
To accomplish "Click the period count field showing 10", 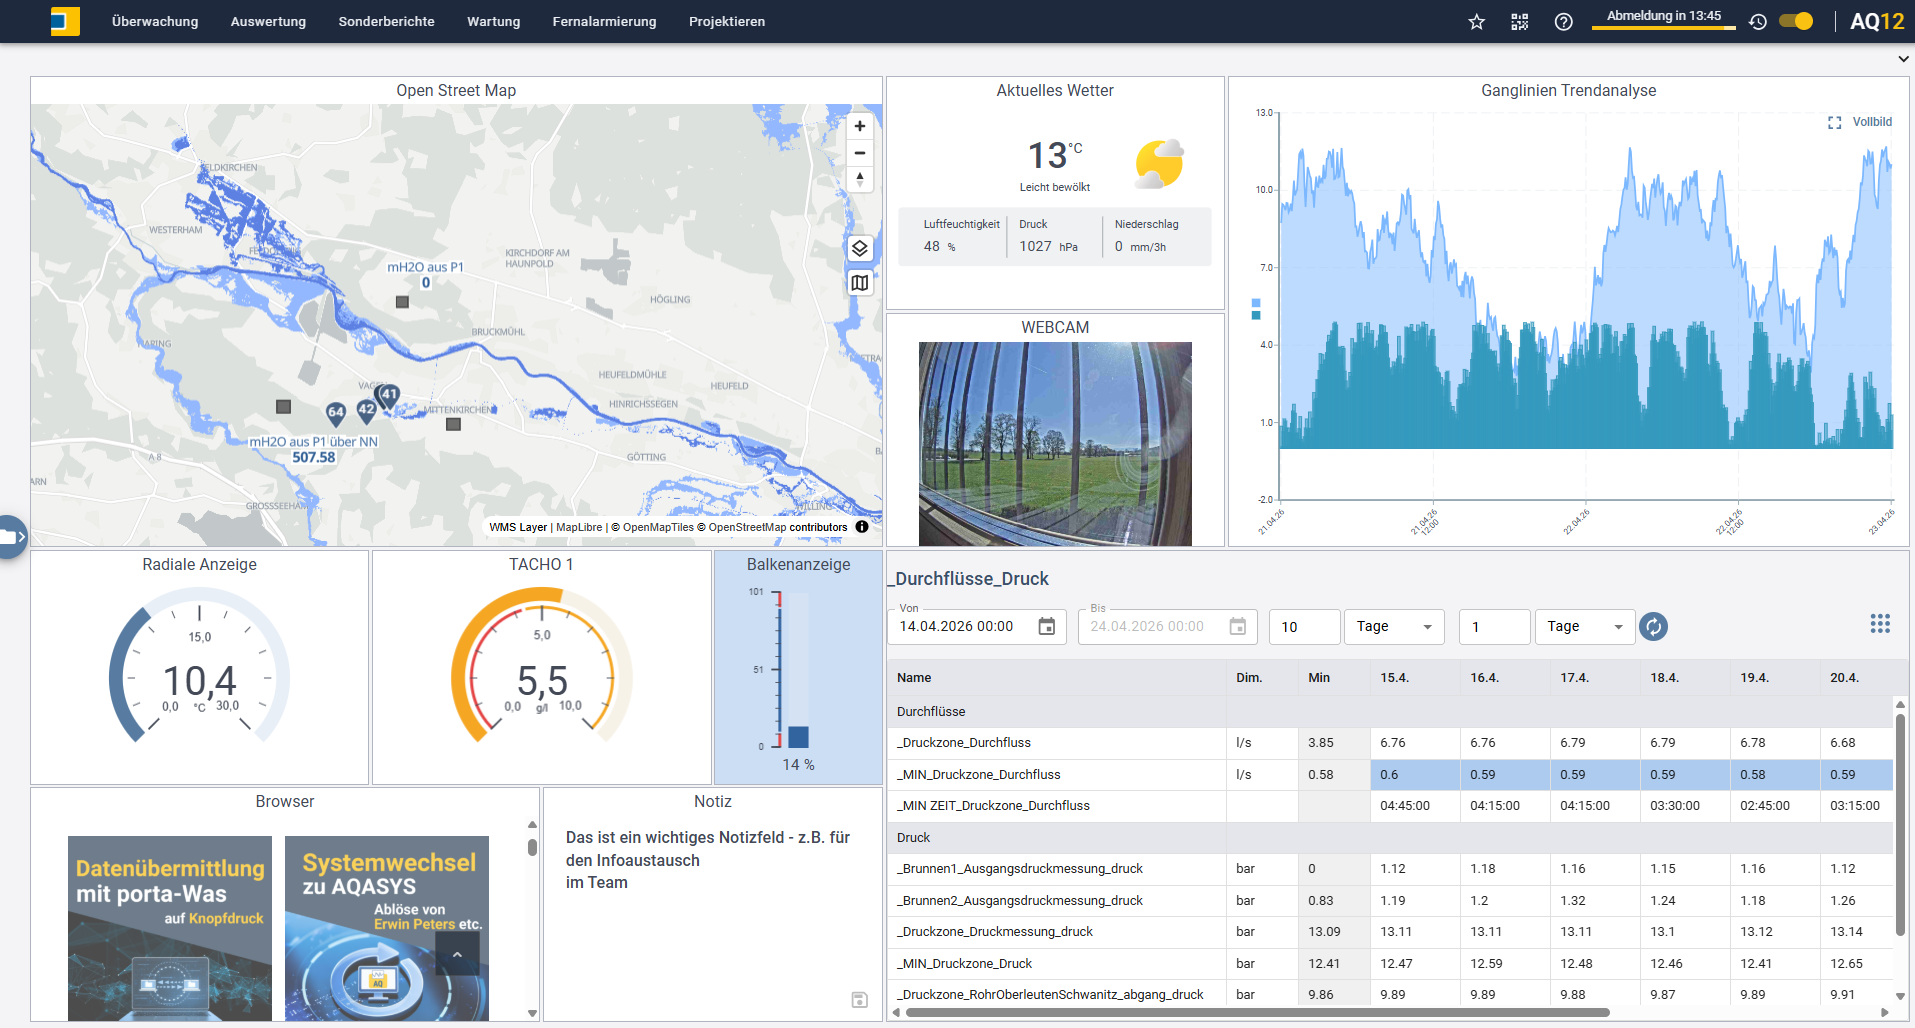I will (x=1305, y=627).
